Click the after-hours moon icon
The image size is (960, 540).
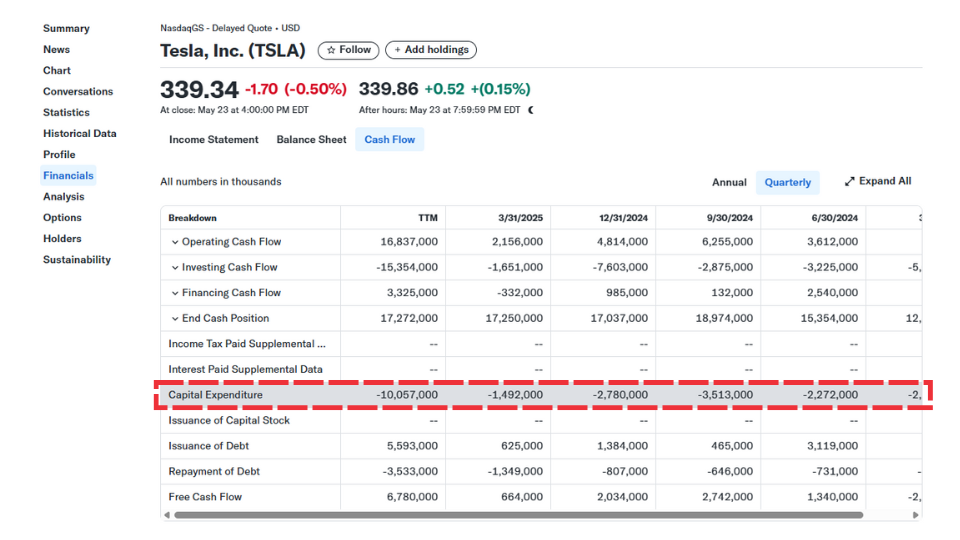pyautogui.click(x=531, y=110)
